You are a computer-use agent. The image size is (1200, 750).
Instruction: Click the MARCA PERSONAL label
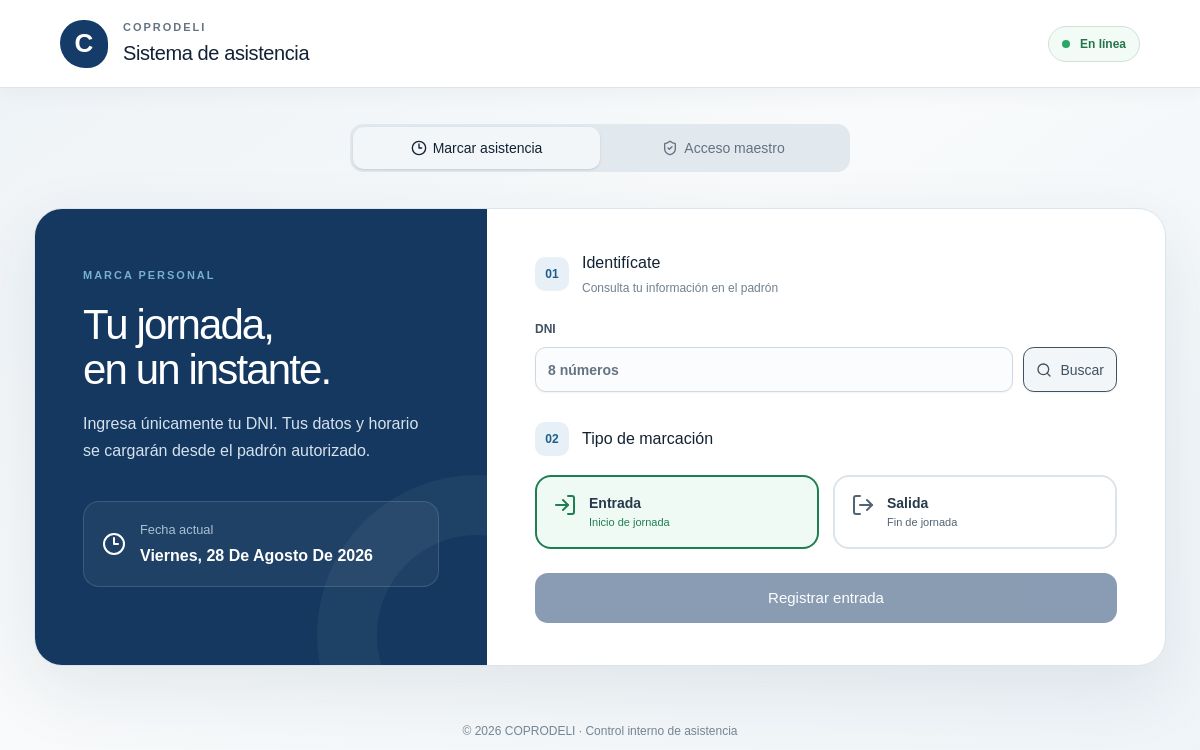click(149, 275)
